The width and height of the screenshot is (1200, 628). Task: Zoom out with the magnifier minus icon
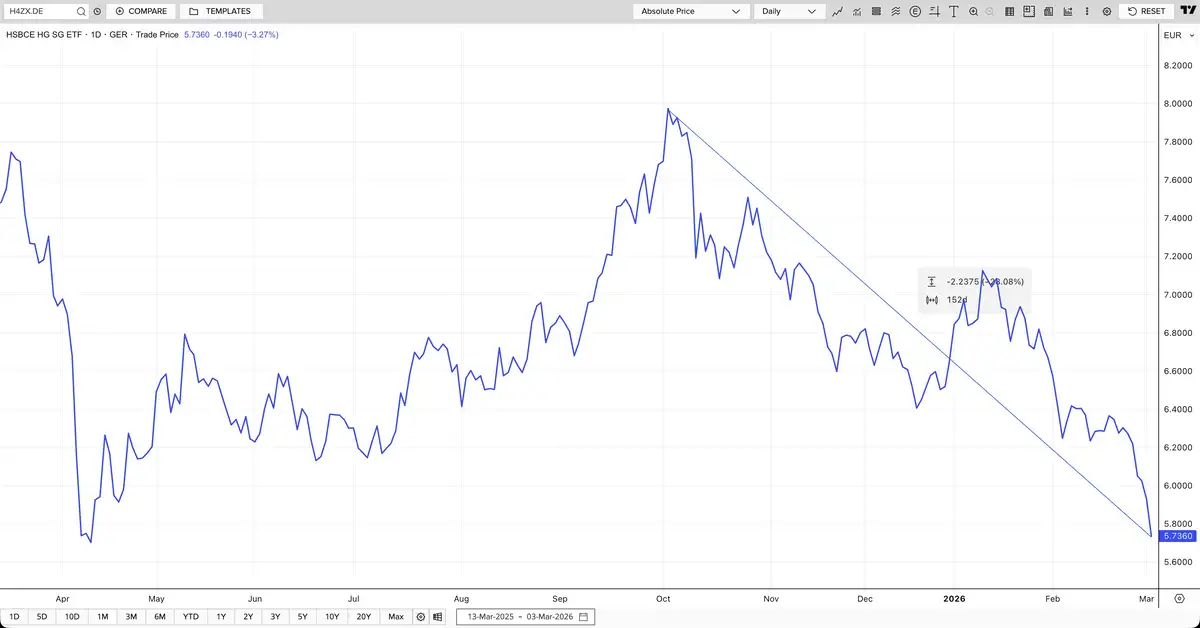990,11
